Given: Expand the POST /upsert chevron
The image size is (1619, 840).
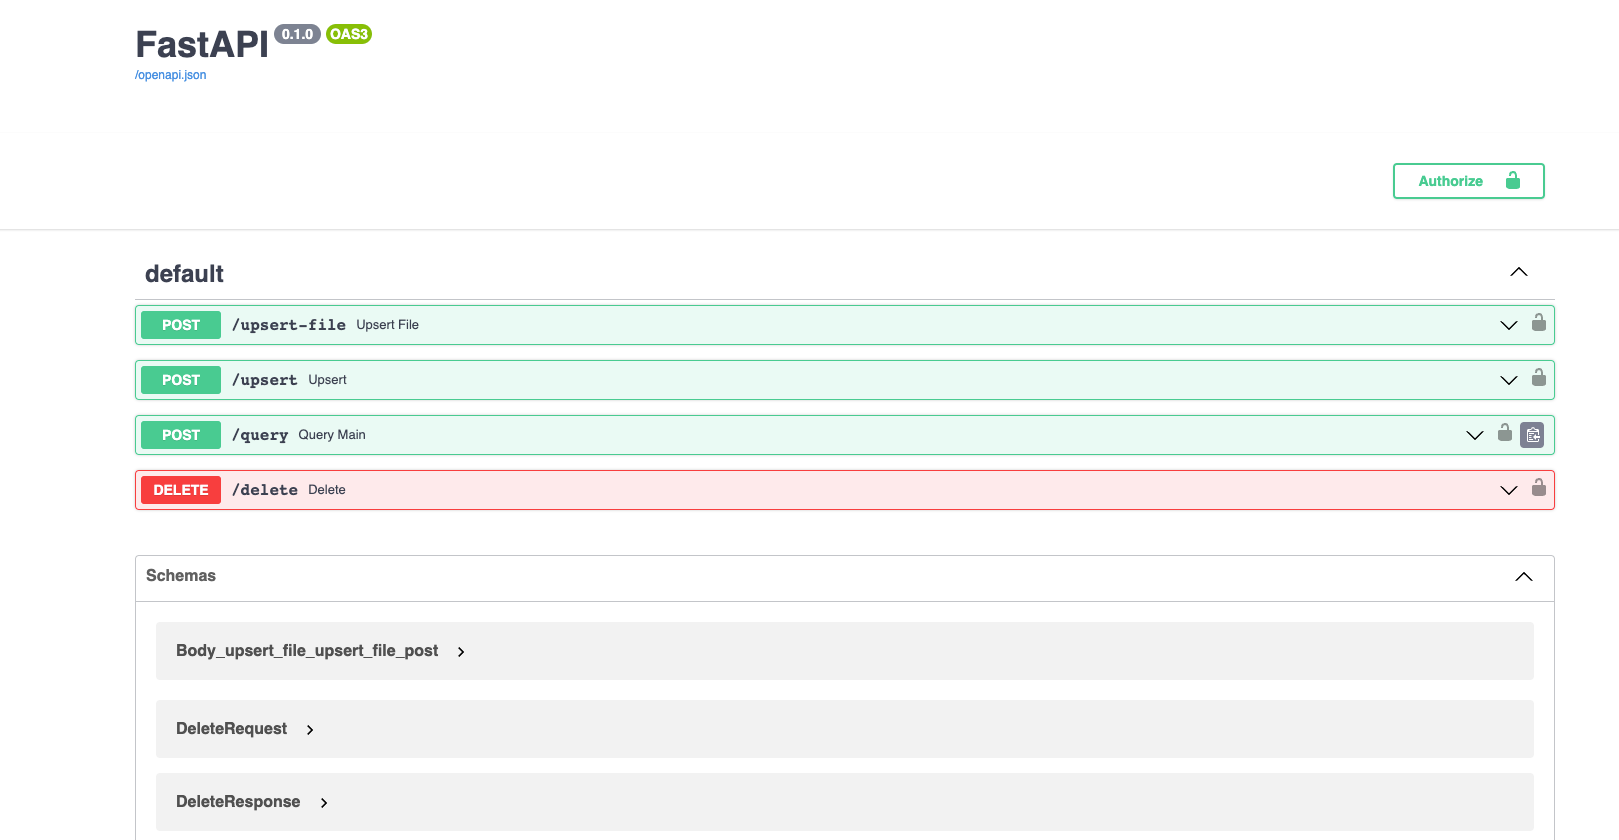Looking at the screenshot, I should pos(1509,380).
